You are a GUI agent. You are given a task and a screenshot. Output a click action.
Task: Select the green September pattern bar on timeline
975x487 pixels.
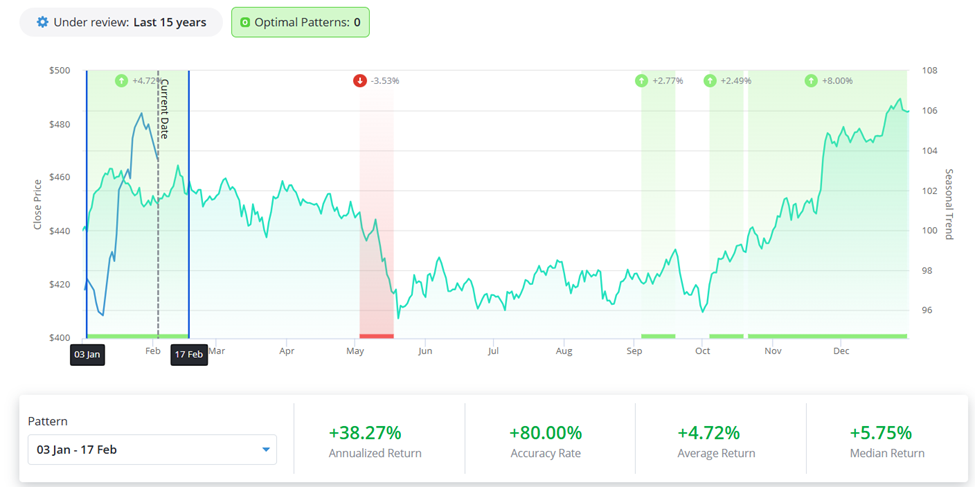click(658, 336)
